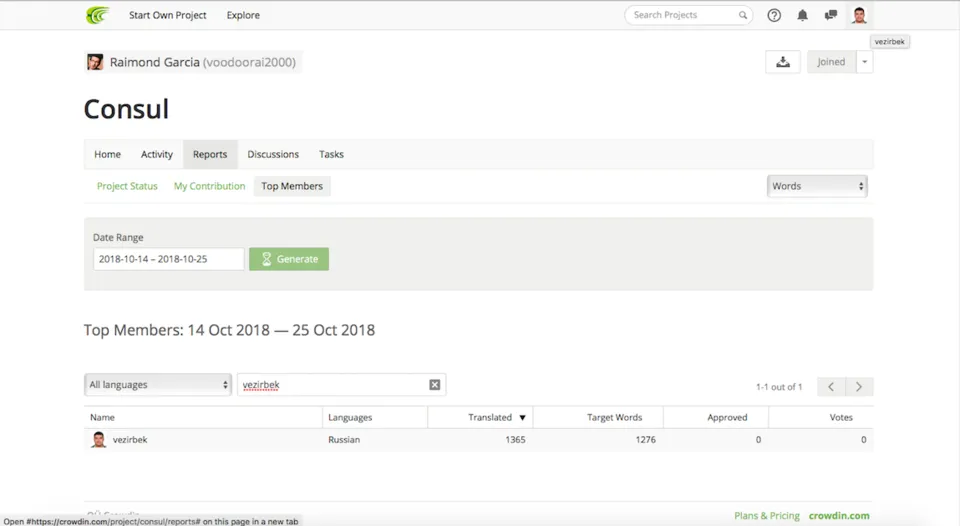Click vezirbek's avatar in the table

[99, 440]
